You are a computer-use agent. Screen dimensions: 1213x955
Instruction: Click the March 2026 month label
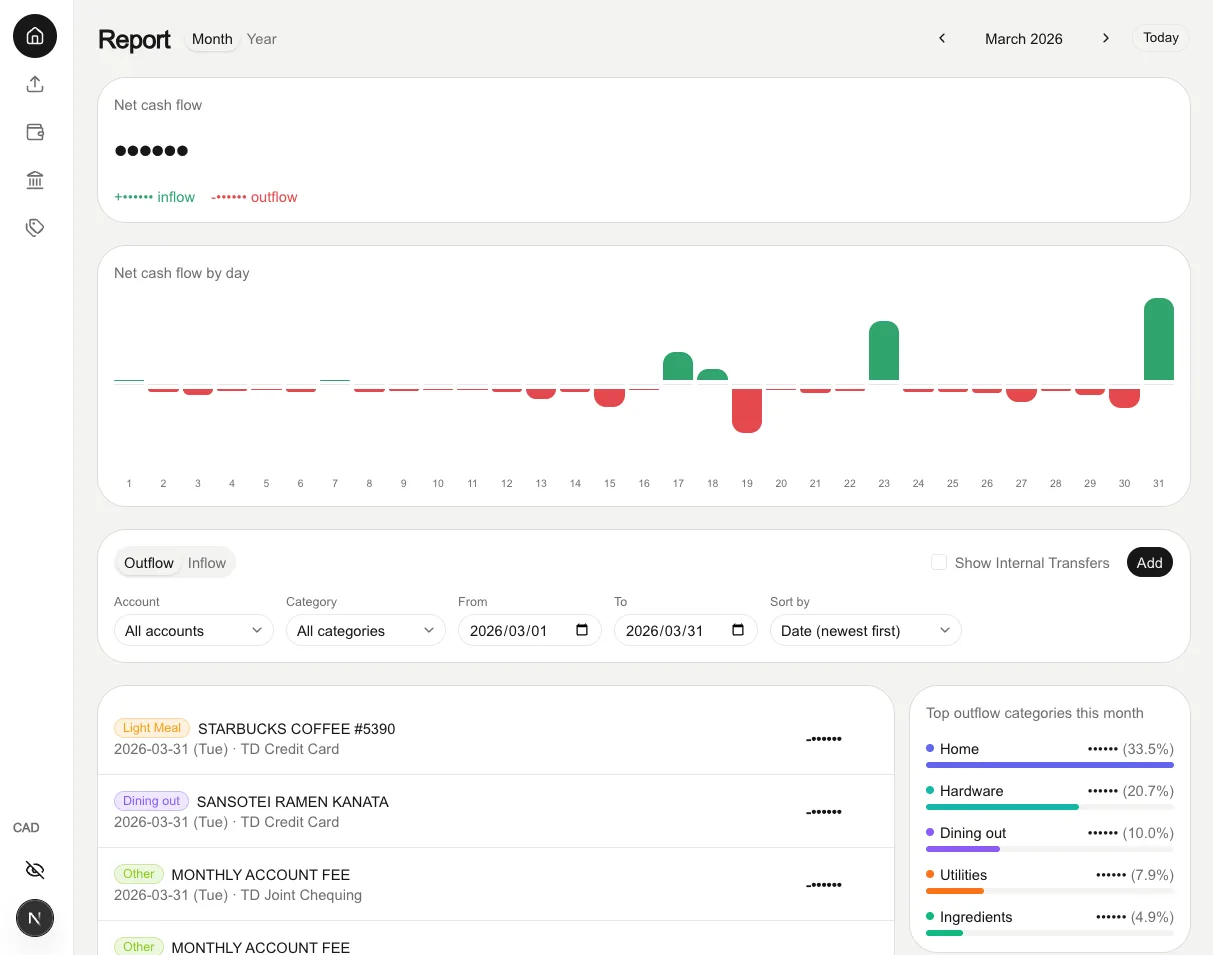(1024, 39)
